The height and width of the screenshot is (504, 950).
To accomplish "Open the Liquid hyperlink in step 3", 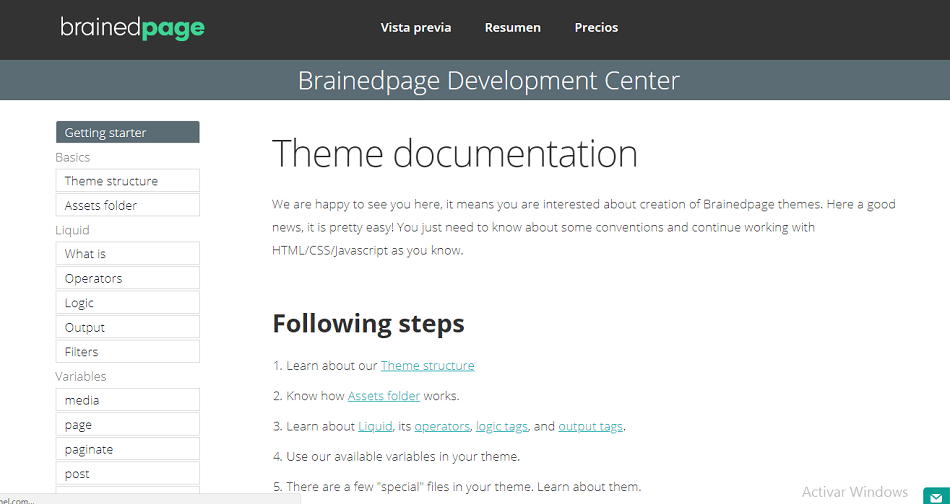I will (375, 426).
